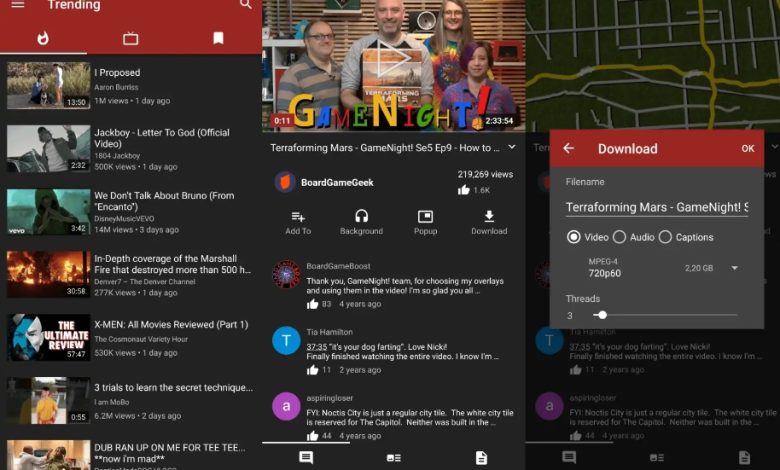Open 'We Don't Talk About Bruno' video

164,201
